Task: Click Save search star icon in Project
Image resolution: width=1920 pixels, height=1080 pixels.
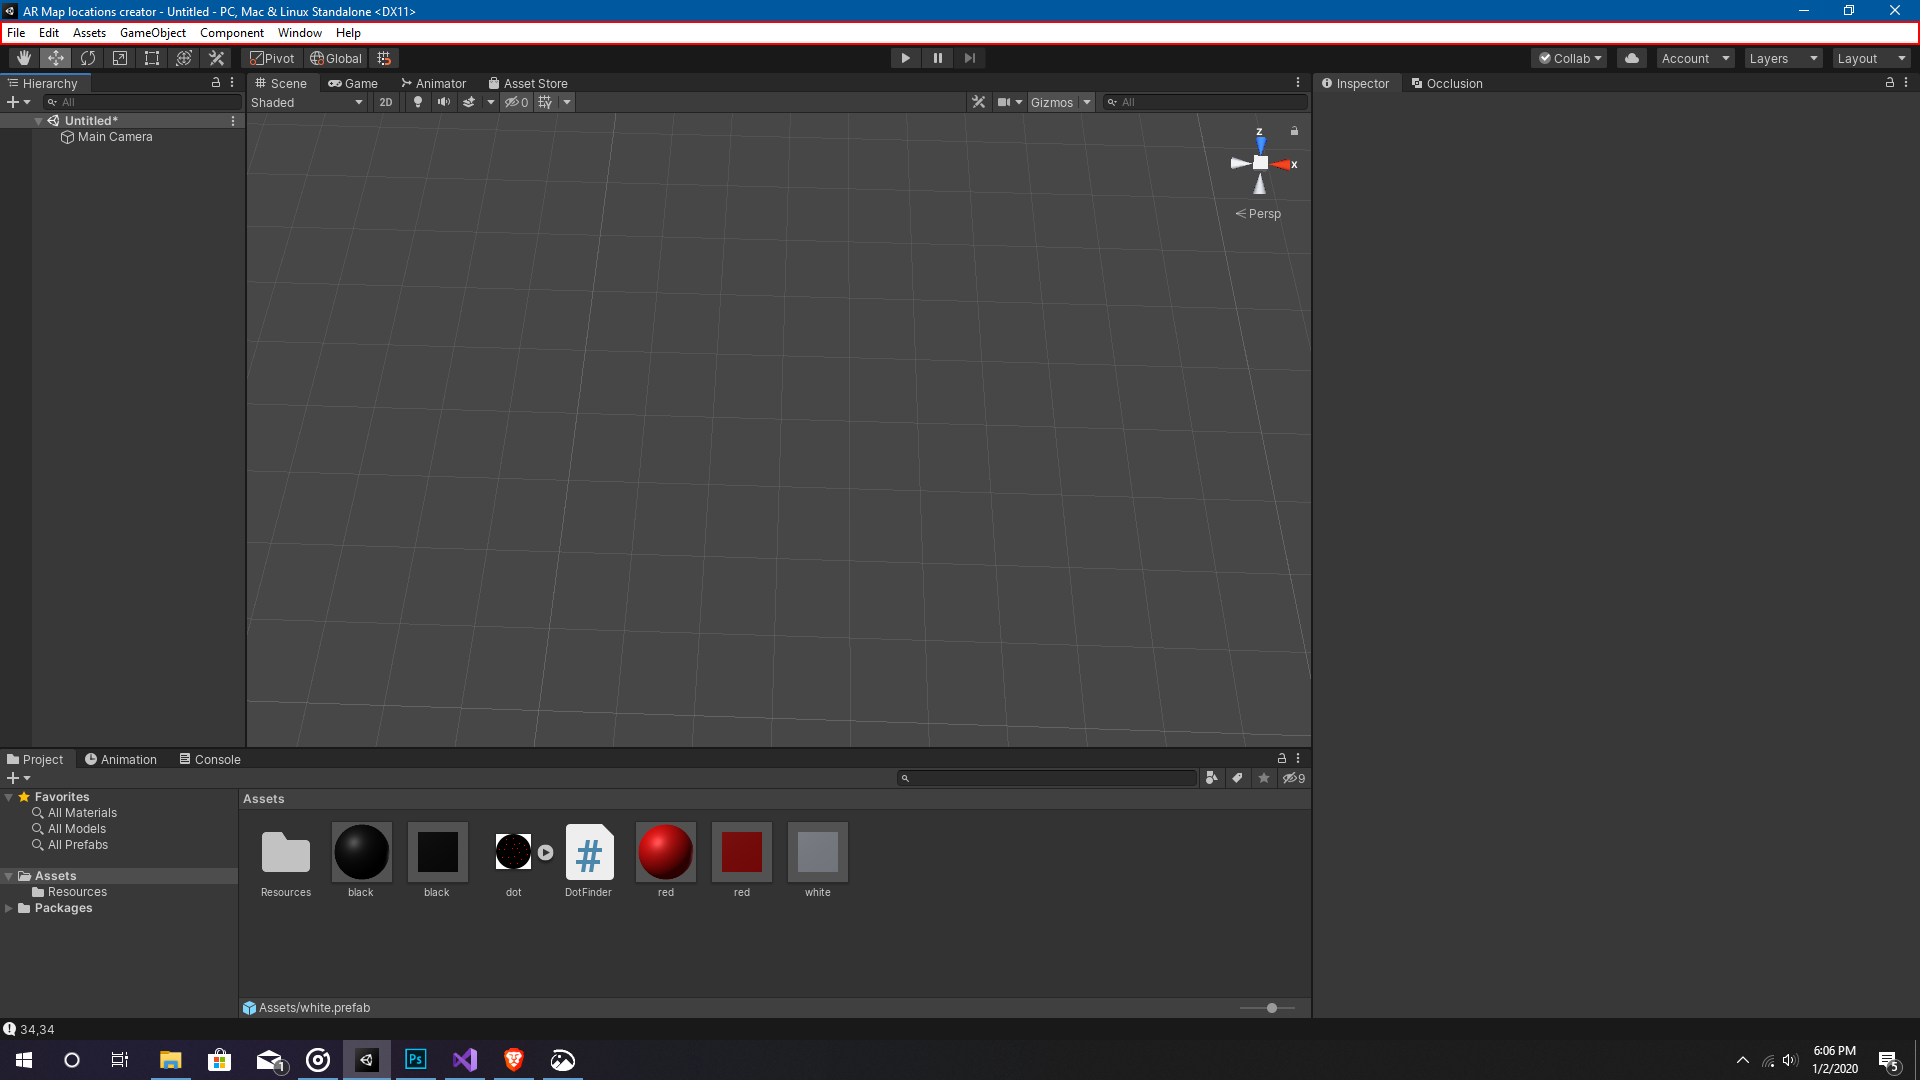Action: (1264, 778)
